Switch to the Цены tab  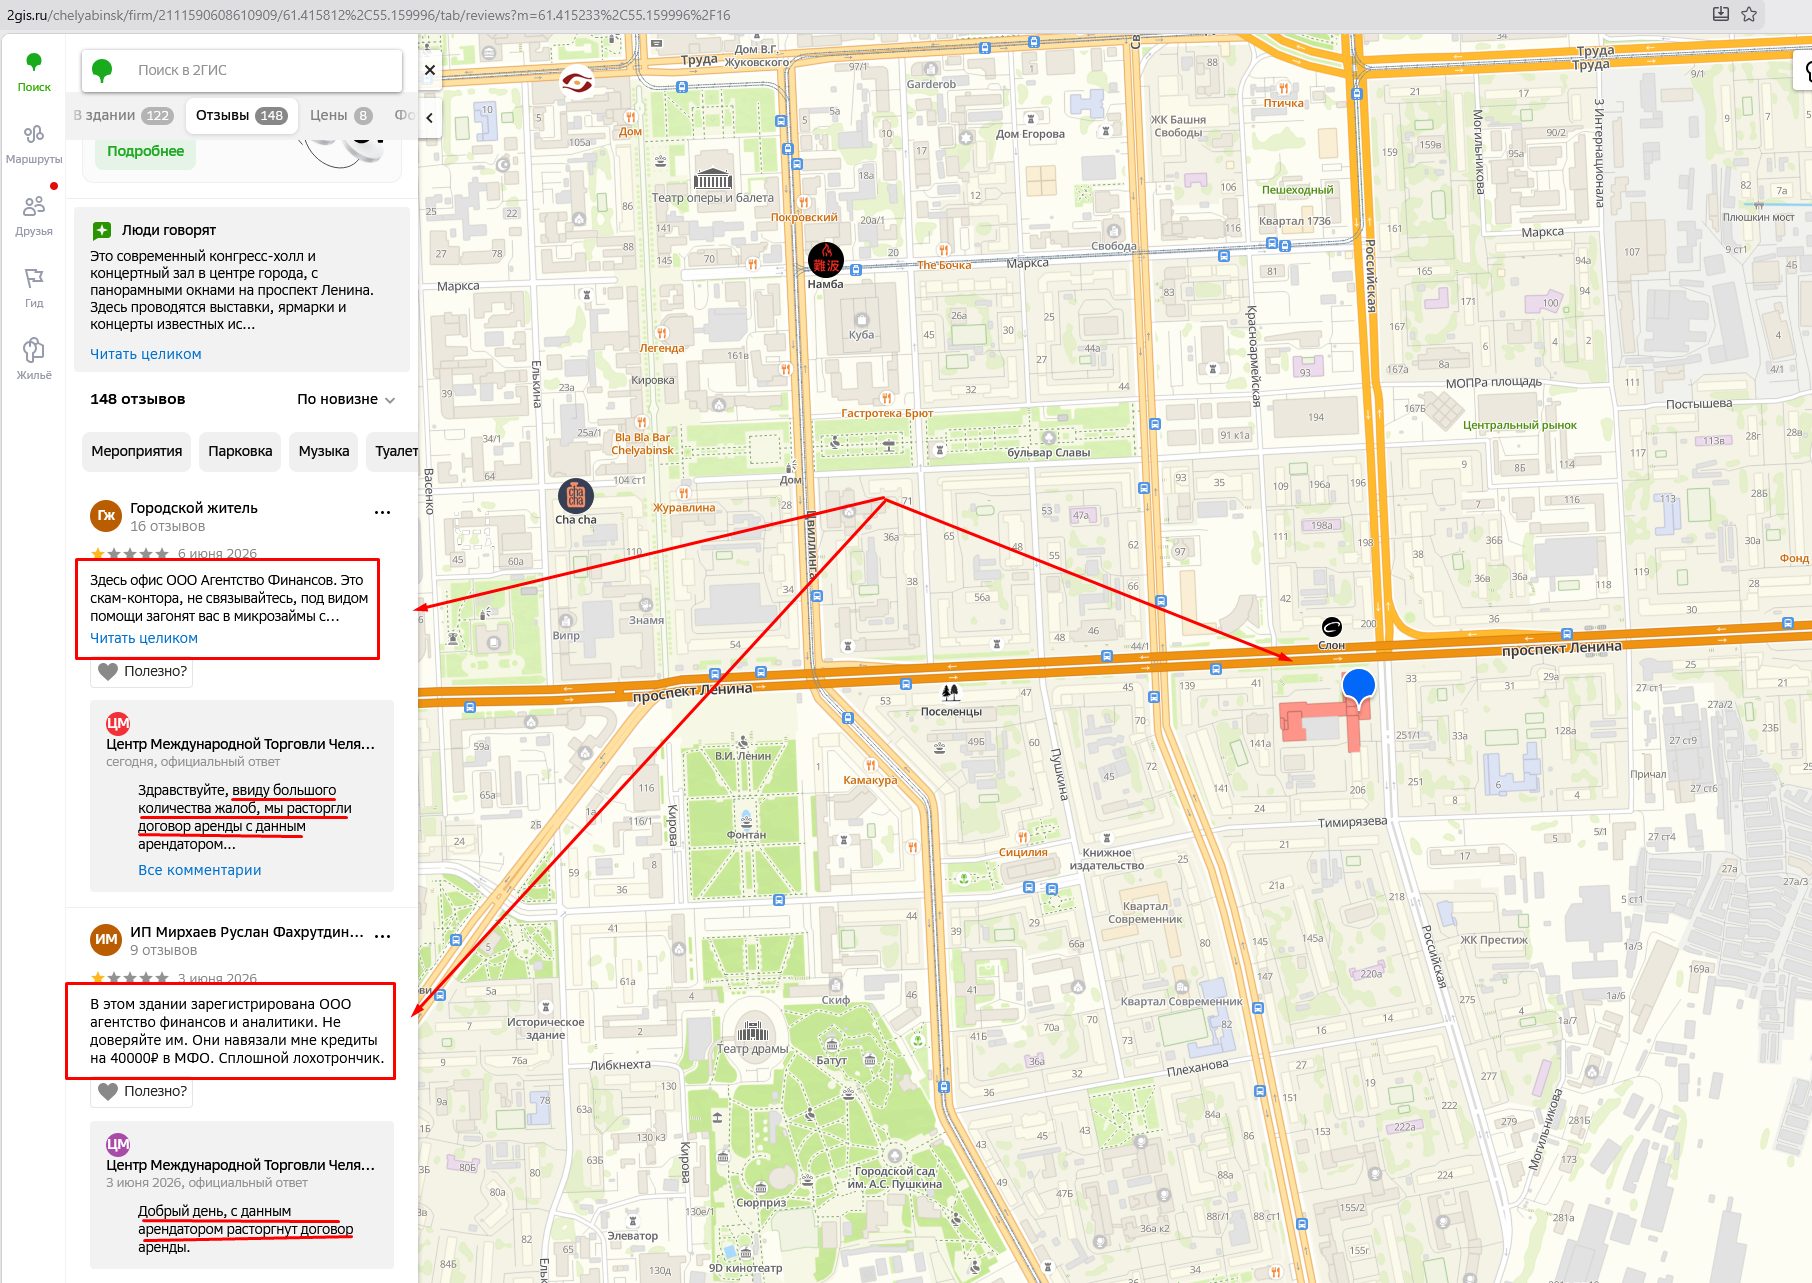[x=340, y=115]
